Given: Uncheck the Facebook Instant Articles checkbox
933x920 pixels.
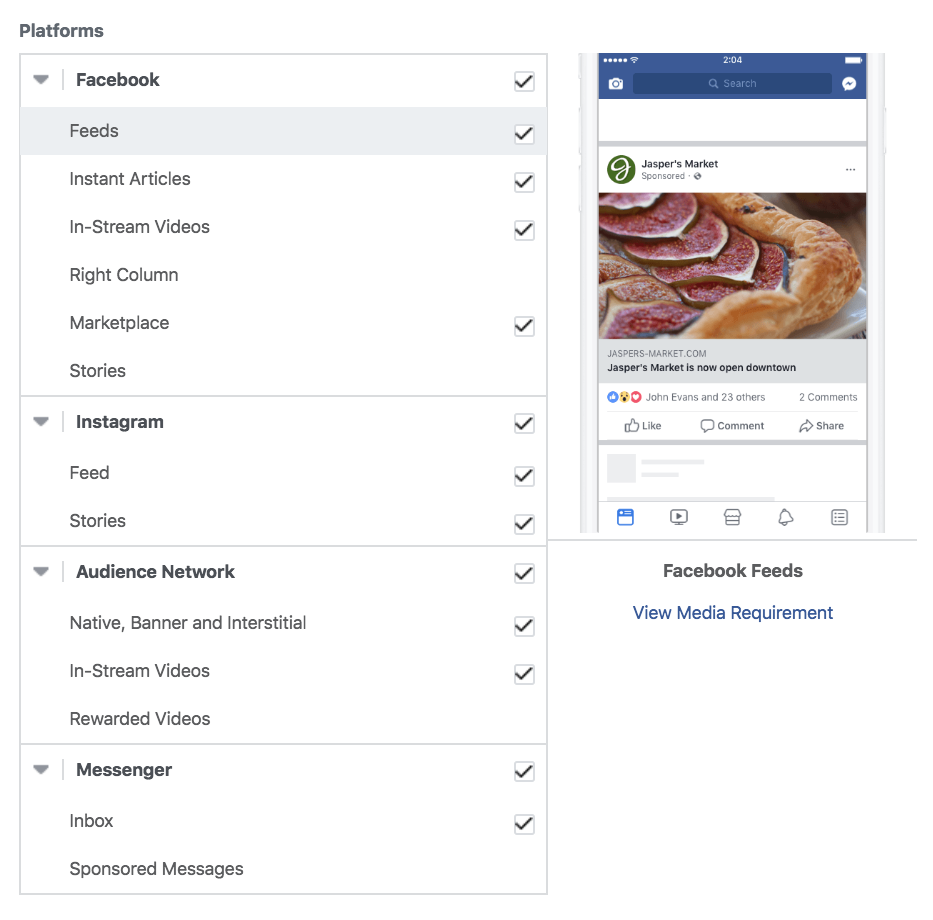Looking at the screenshot, I should coord(524,182).
